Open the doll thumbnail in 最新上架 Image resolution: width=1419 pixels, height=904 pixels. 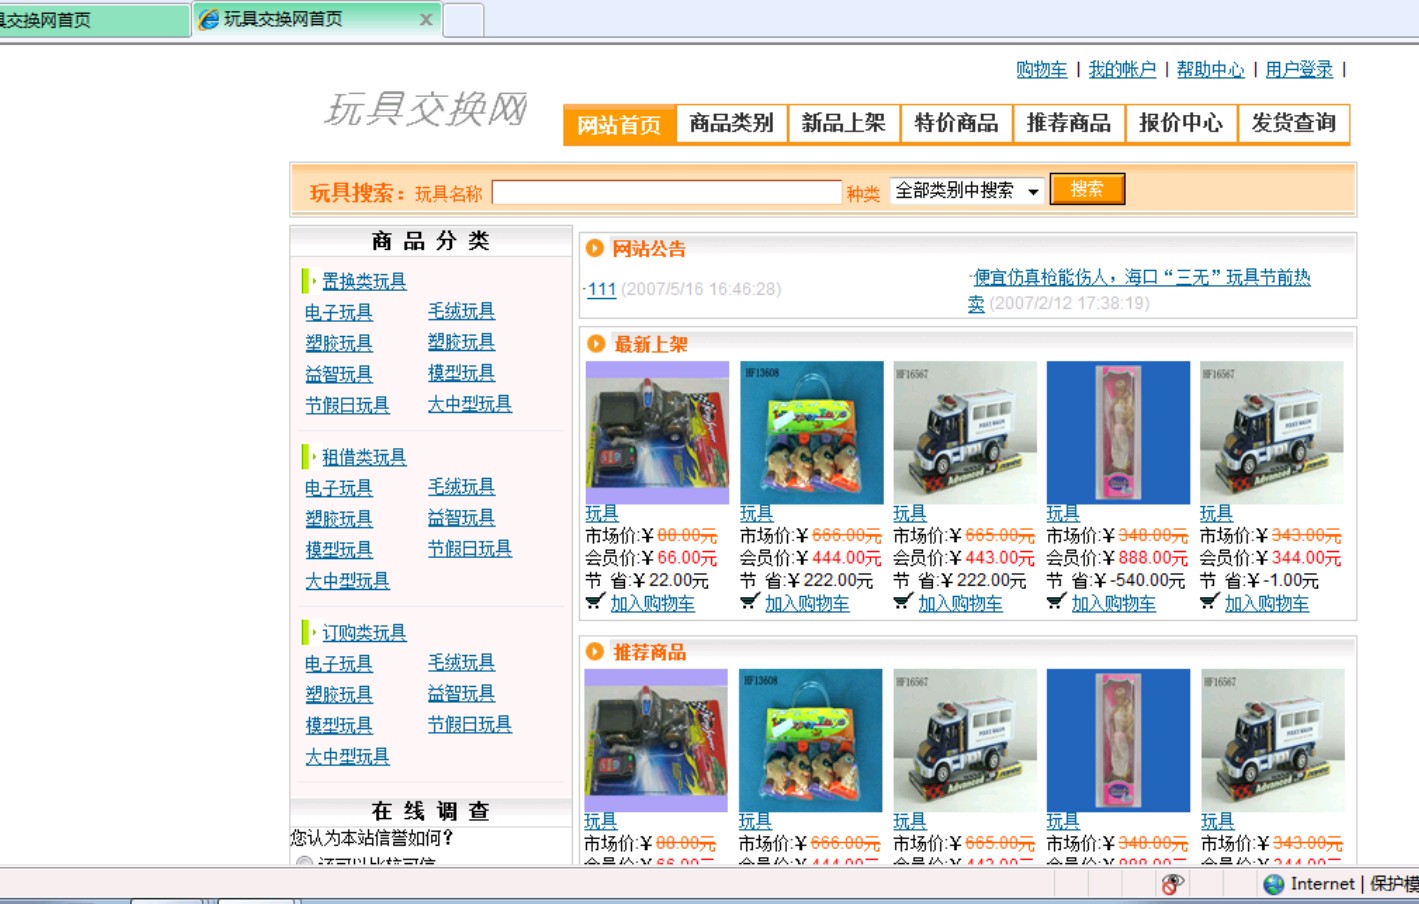click(x=1118, y=432)
